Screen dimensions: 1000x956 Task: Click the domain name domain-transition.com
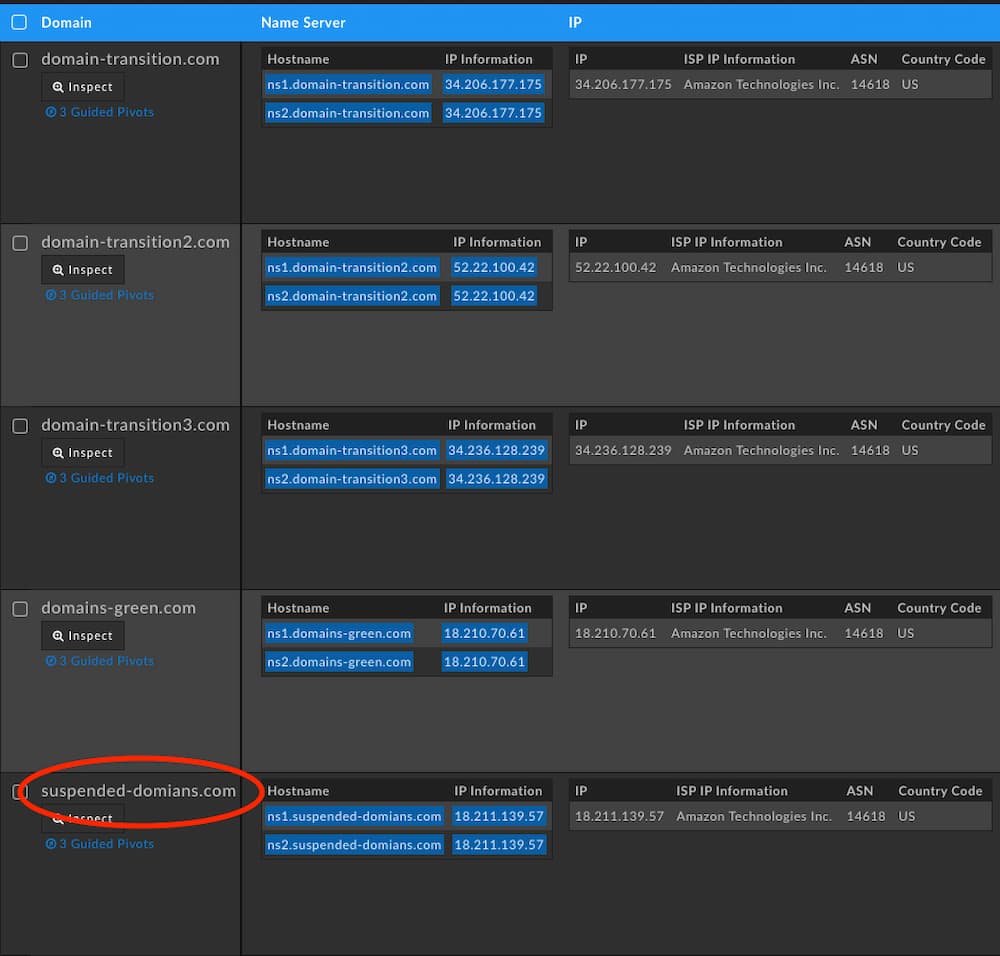click(130, 59)
